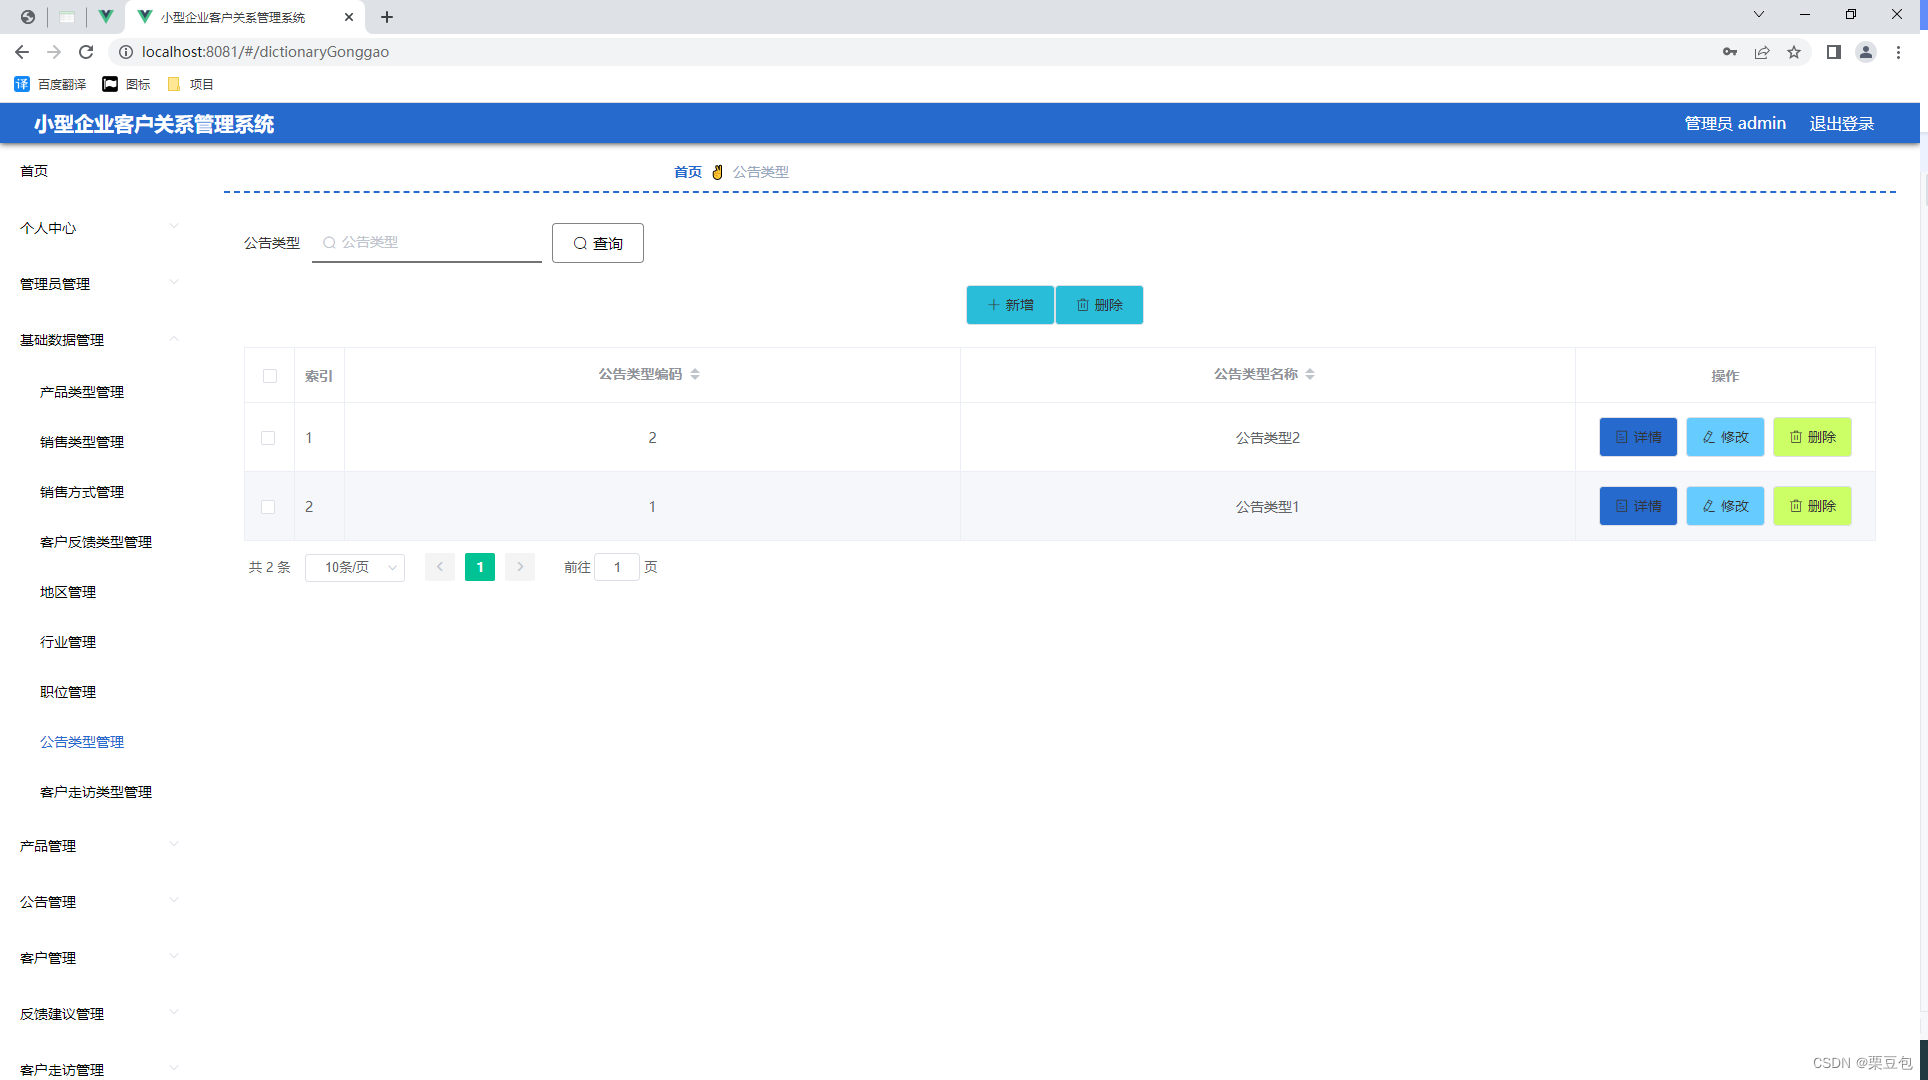Click the row 删除 trash icon for 公告类型2
The height and width of the screenshot is (1080, 1928).
[1798, 437]
